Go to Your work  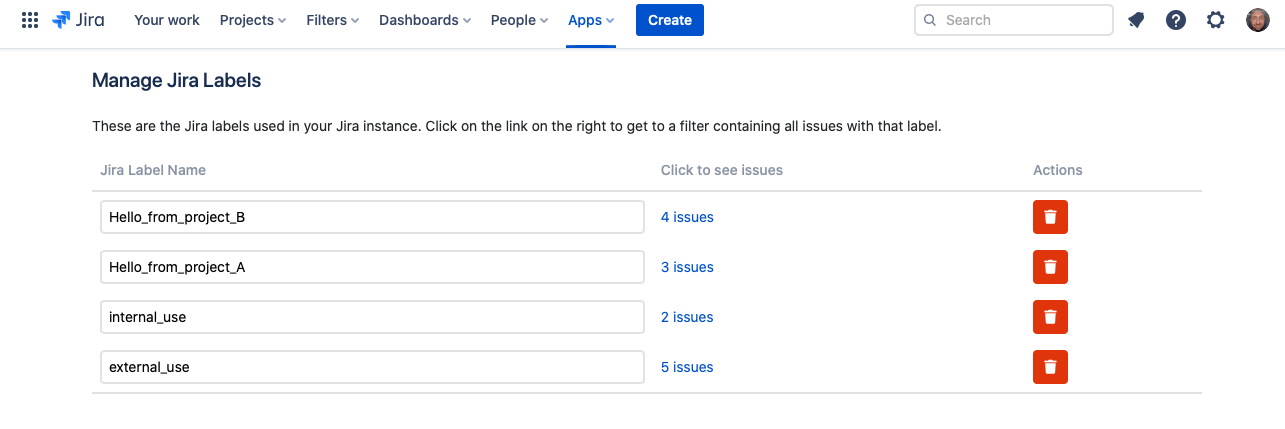tap(167, 20)
